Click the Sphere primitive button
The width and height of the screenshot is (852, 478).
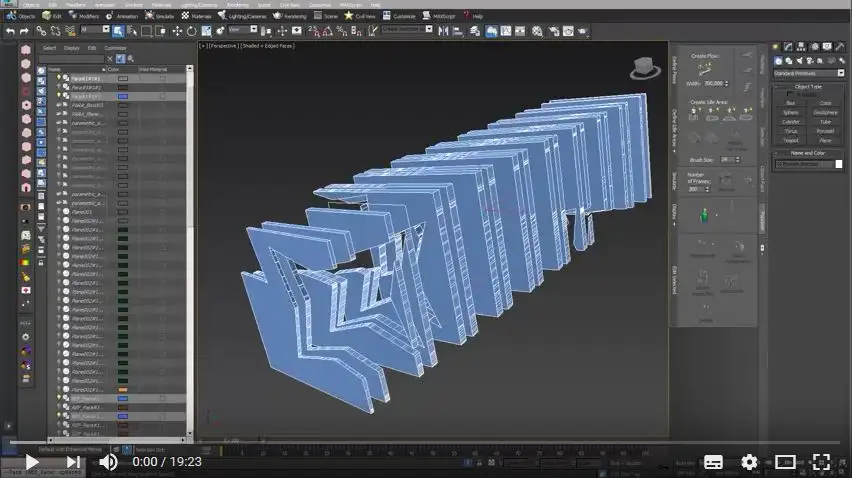tap(791, 112)
